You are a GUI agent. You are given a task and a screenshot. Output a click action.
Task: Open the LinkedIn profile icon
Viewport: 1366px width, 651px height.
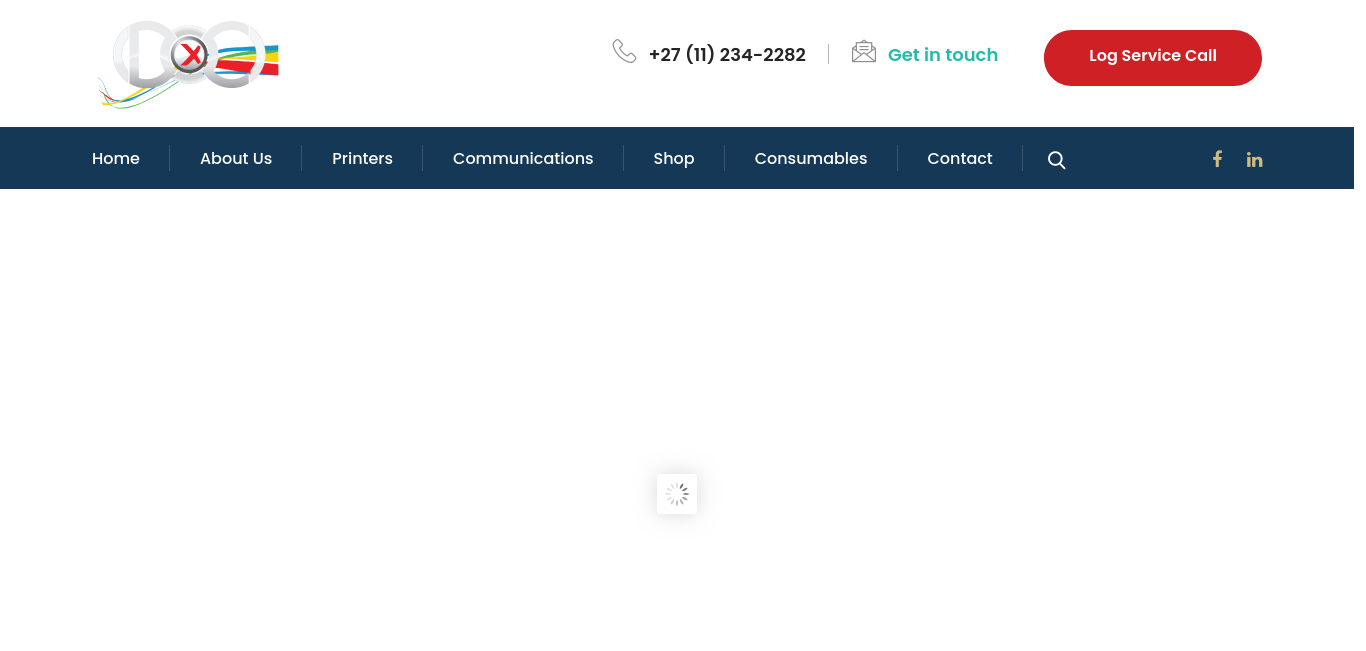(1254, 159)
